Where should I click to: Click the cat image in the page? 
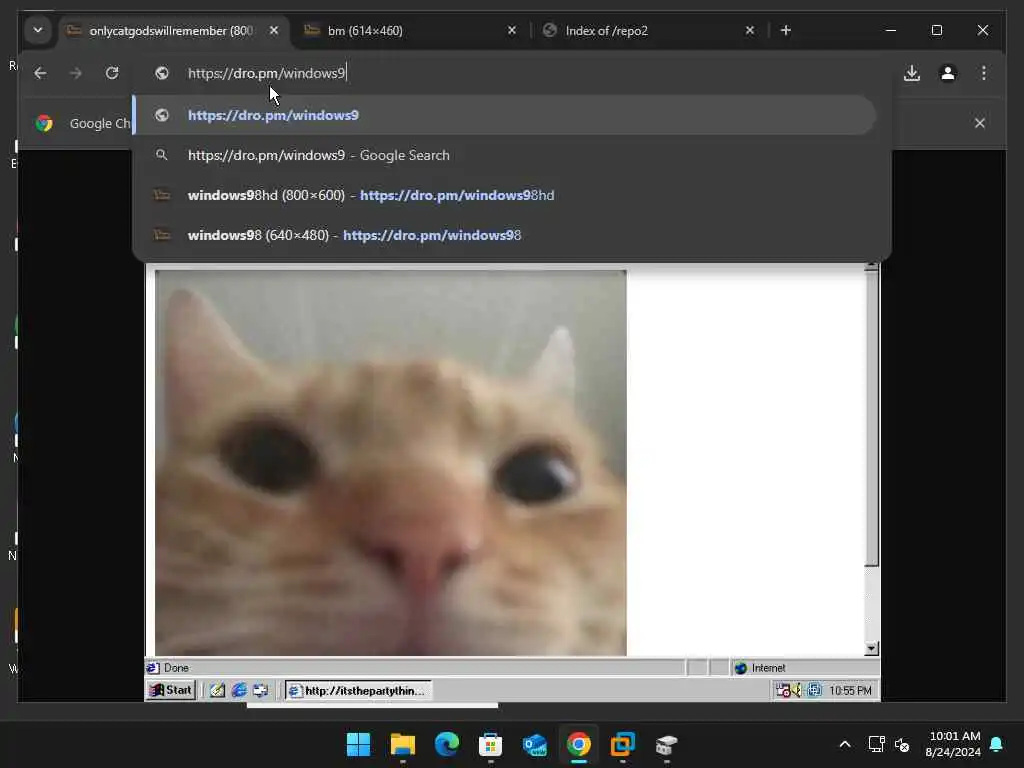[391, 462]
